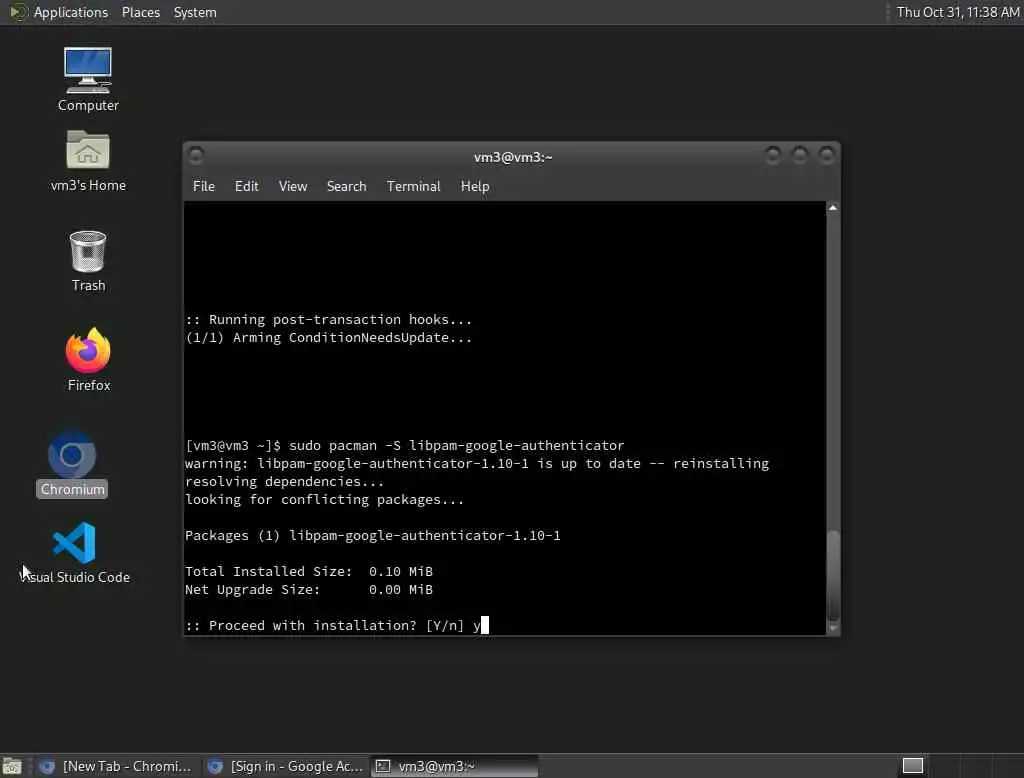
Task: Click the show desktop icon in bottom panel
Action: point(12,766)
